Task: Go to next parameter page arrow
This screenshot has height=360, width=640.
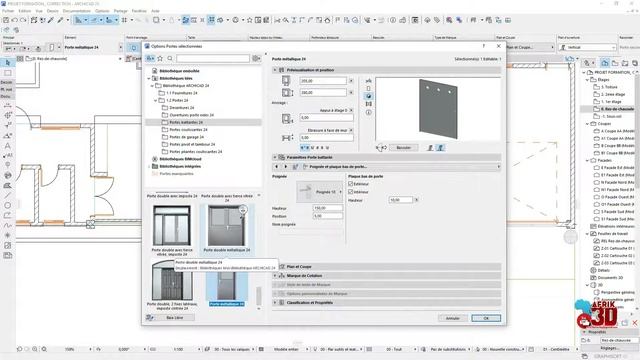Action: click(285, 167)
